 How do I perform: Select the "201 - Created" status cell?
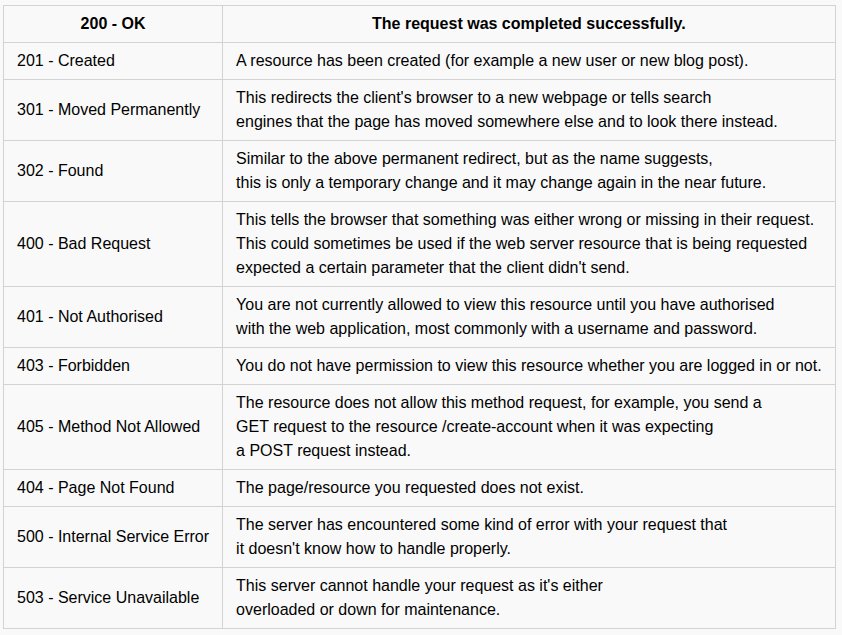point(66,61)
